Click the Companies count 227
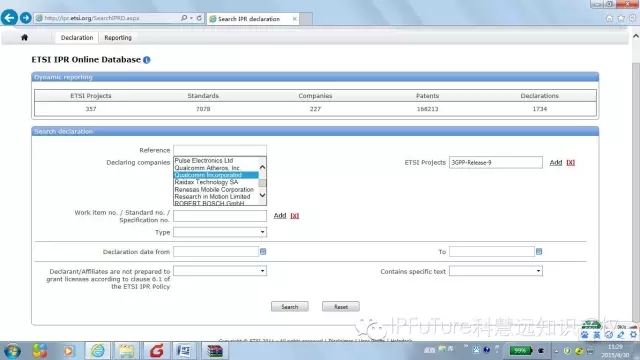 pyautogui.click(x=315, y=109)
